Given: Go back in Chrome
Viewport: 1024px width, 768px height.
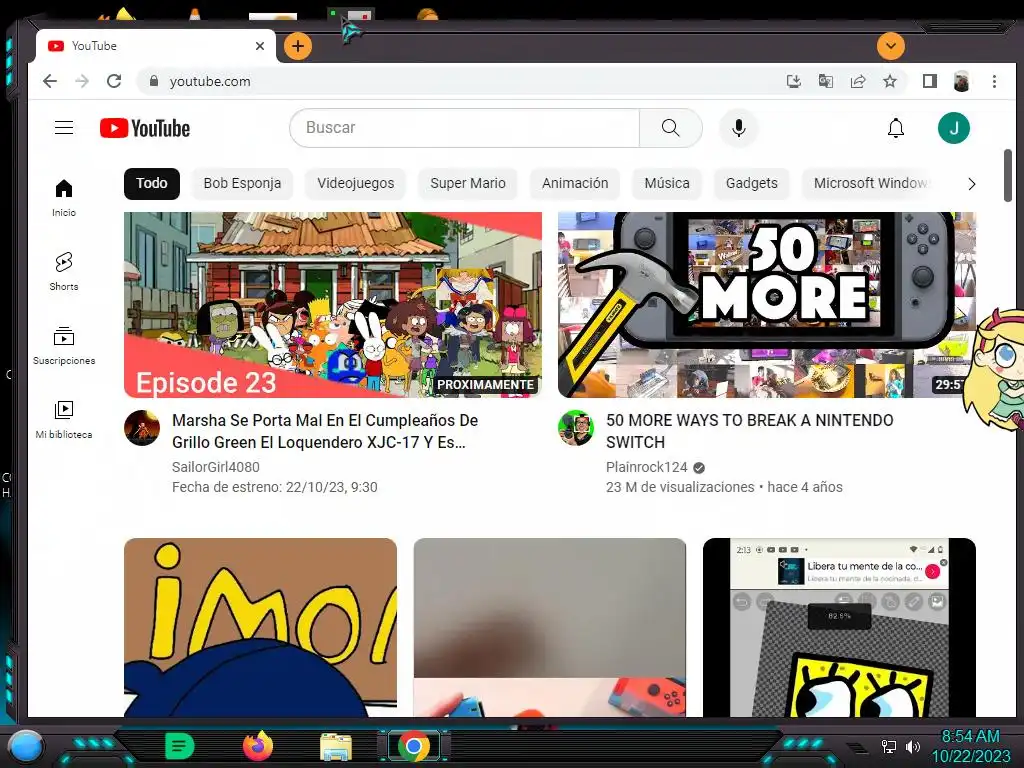Looking at the screenshot, I should (50, 81).
